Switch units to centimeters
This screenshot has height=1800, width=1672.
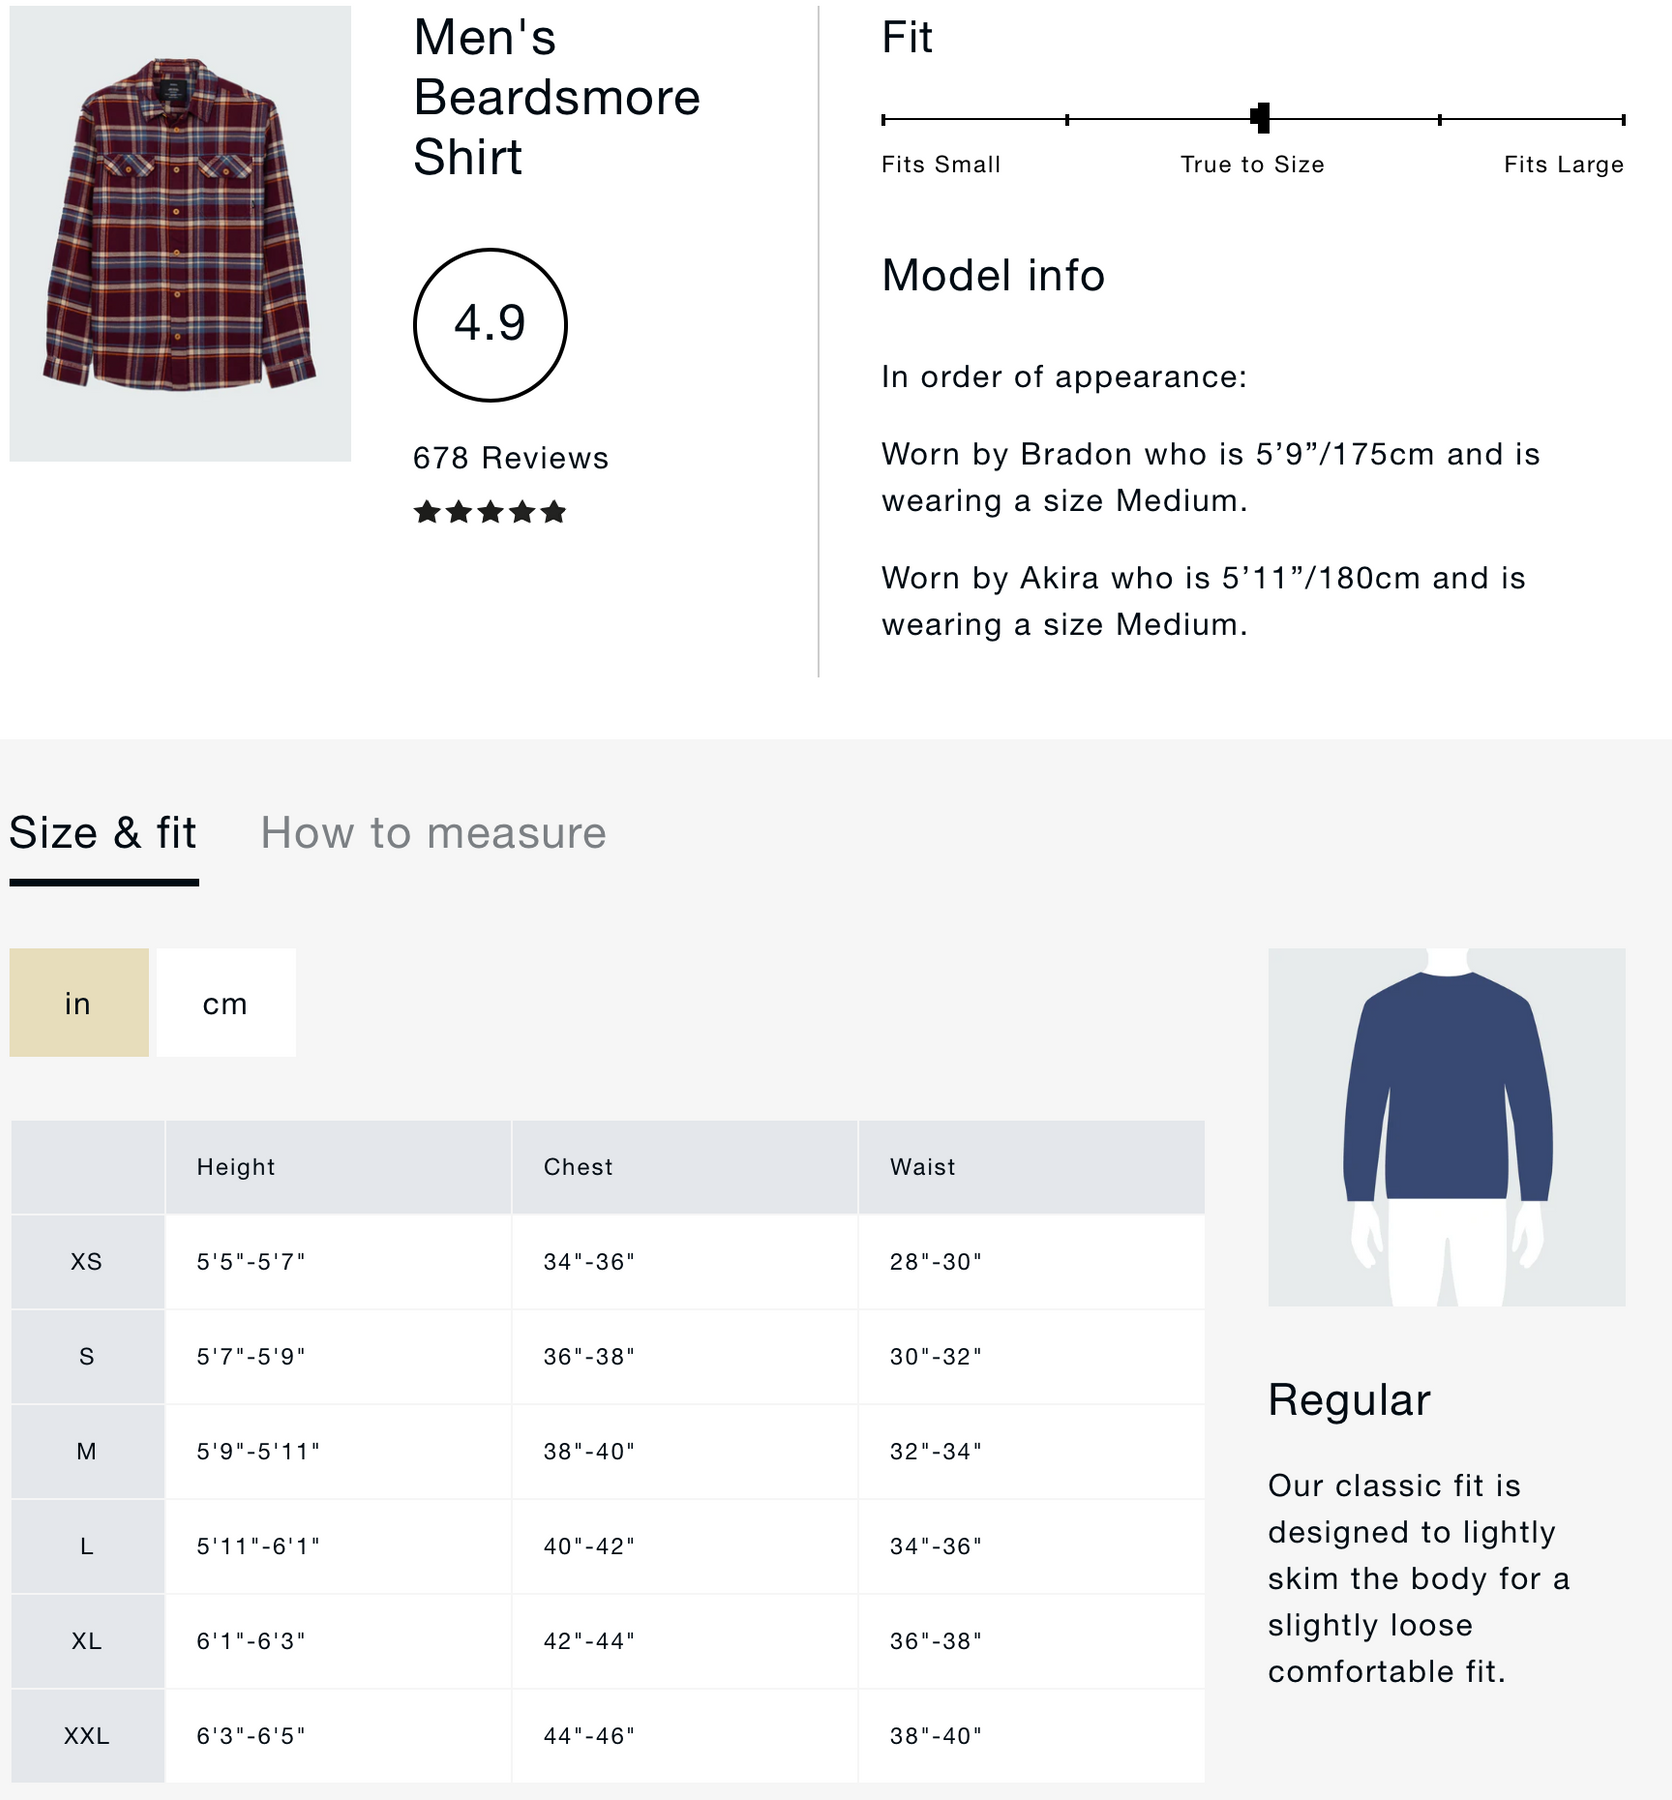coord(226,1003)
